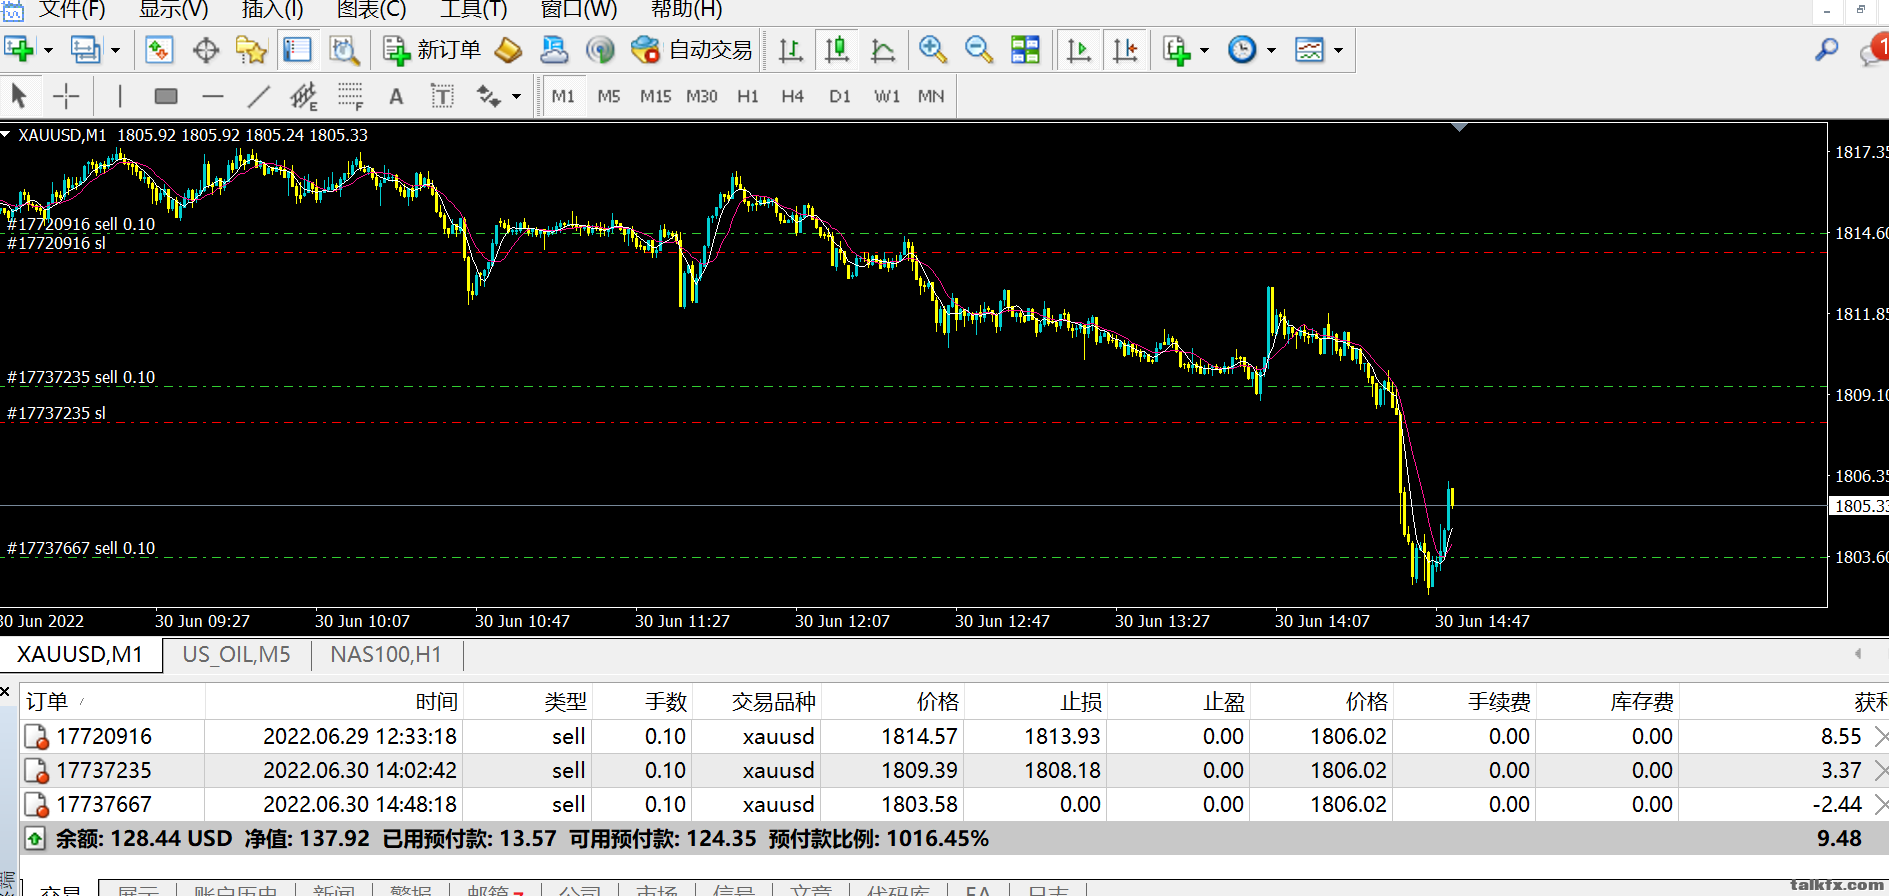Screen dimensions: 1889x896
Task: Switch timeframe to M30
Action: pos(702,96)
